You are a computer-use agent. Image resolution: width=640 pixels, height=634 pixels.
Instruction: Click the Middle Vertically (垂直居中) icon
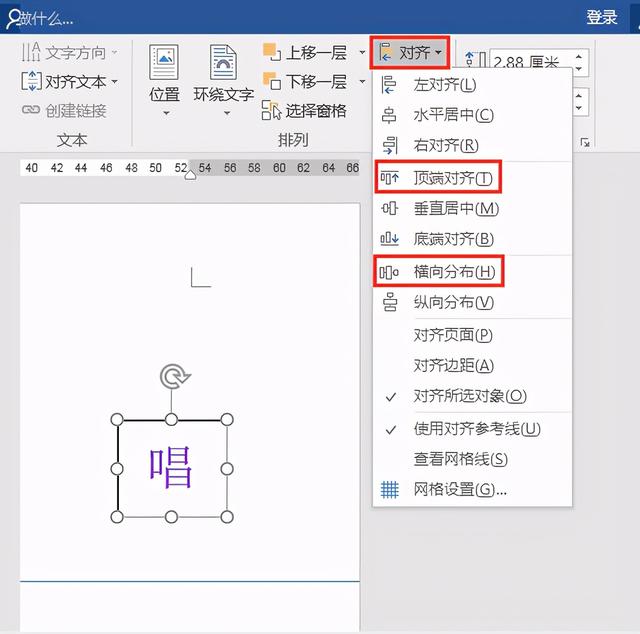click(x=389, y=208)
